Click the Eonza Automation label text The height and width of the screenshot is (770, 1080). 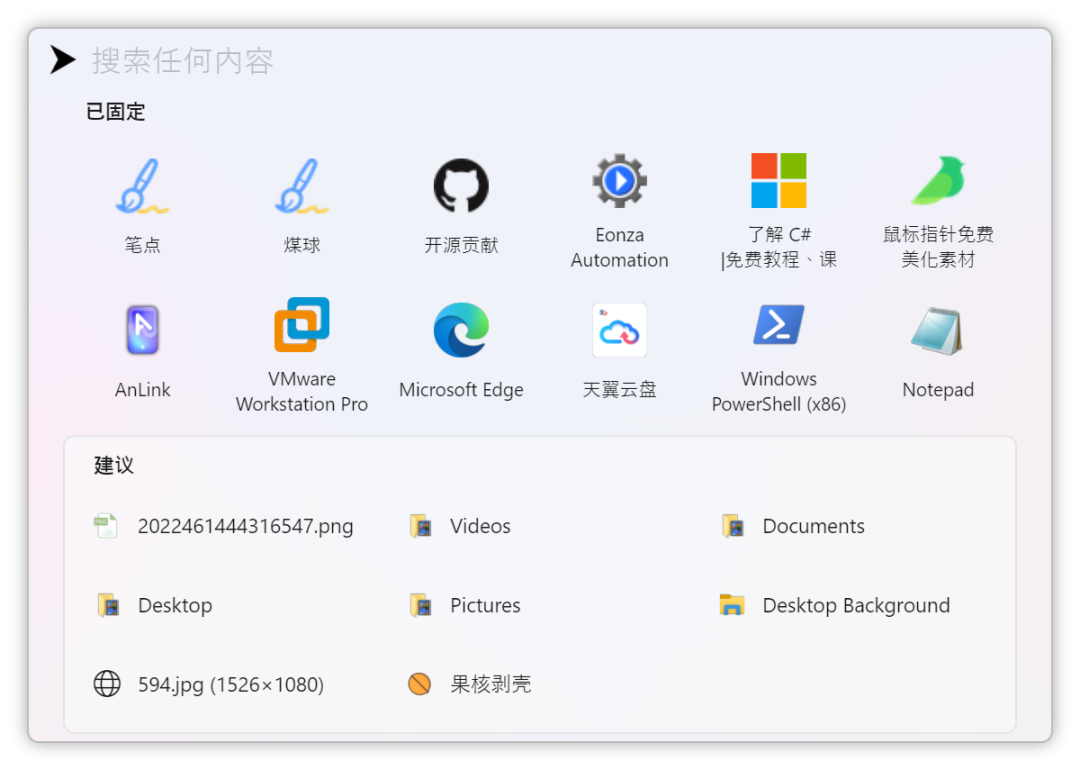[619, 247]
